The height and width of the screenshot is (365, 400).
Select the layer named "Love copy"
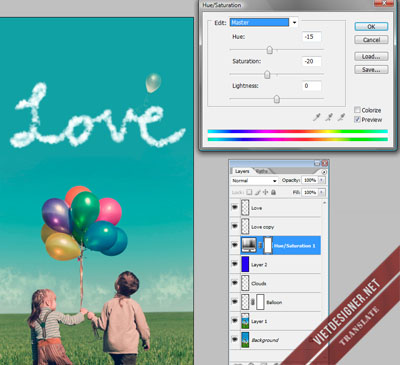(263, 227)
